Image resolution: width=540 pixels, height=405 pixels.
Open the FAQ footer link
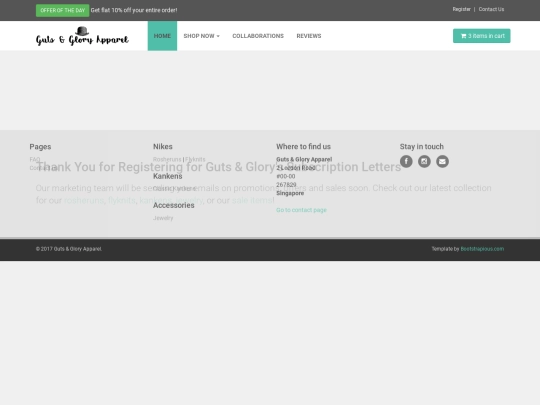(x=35, y=159)
